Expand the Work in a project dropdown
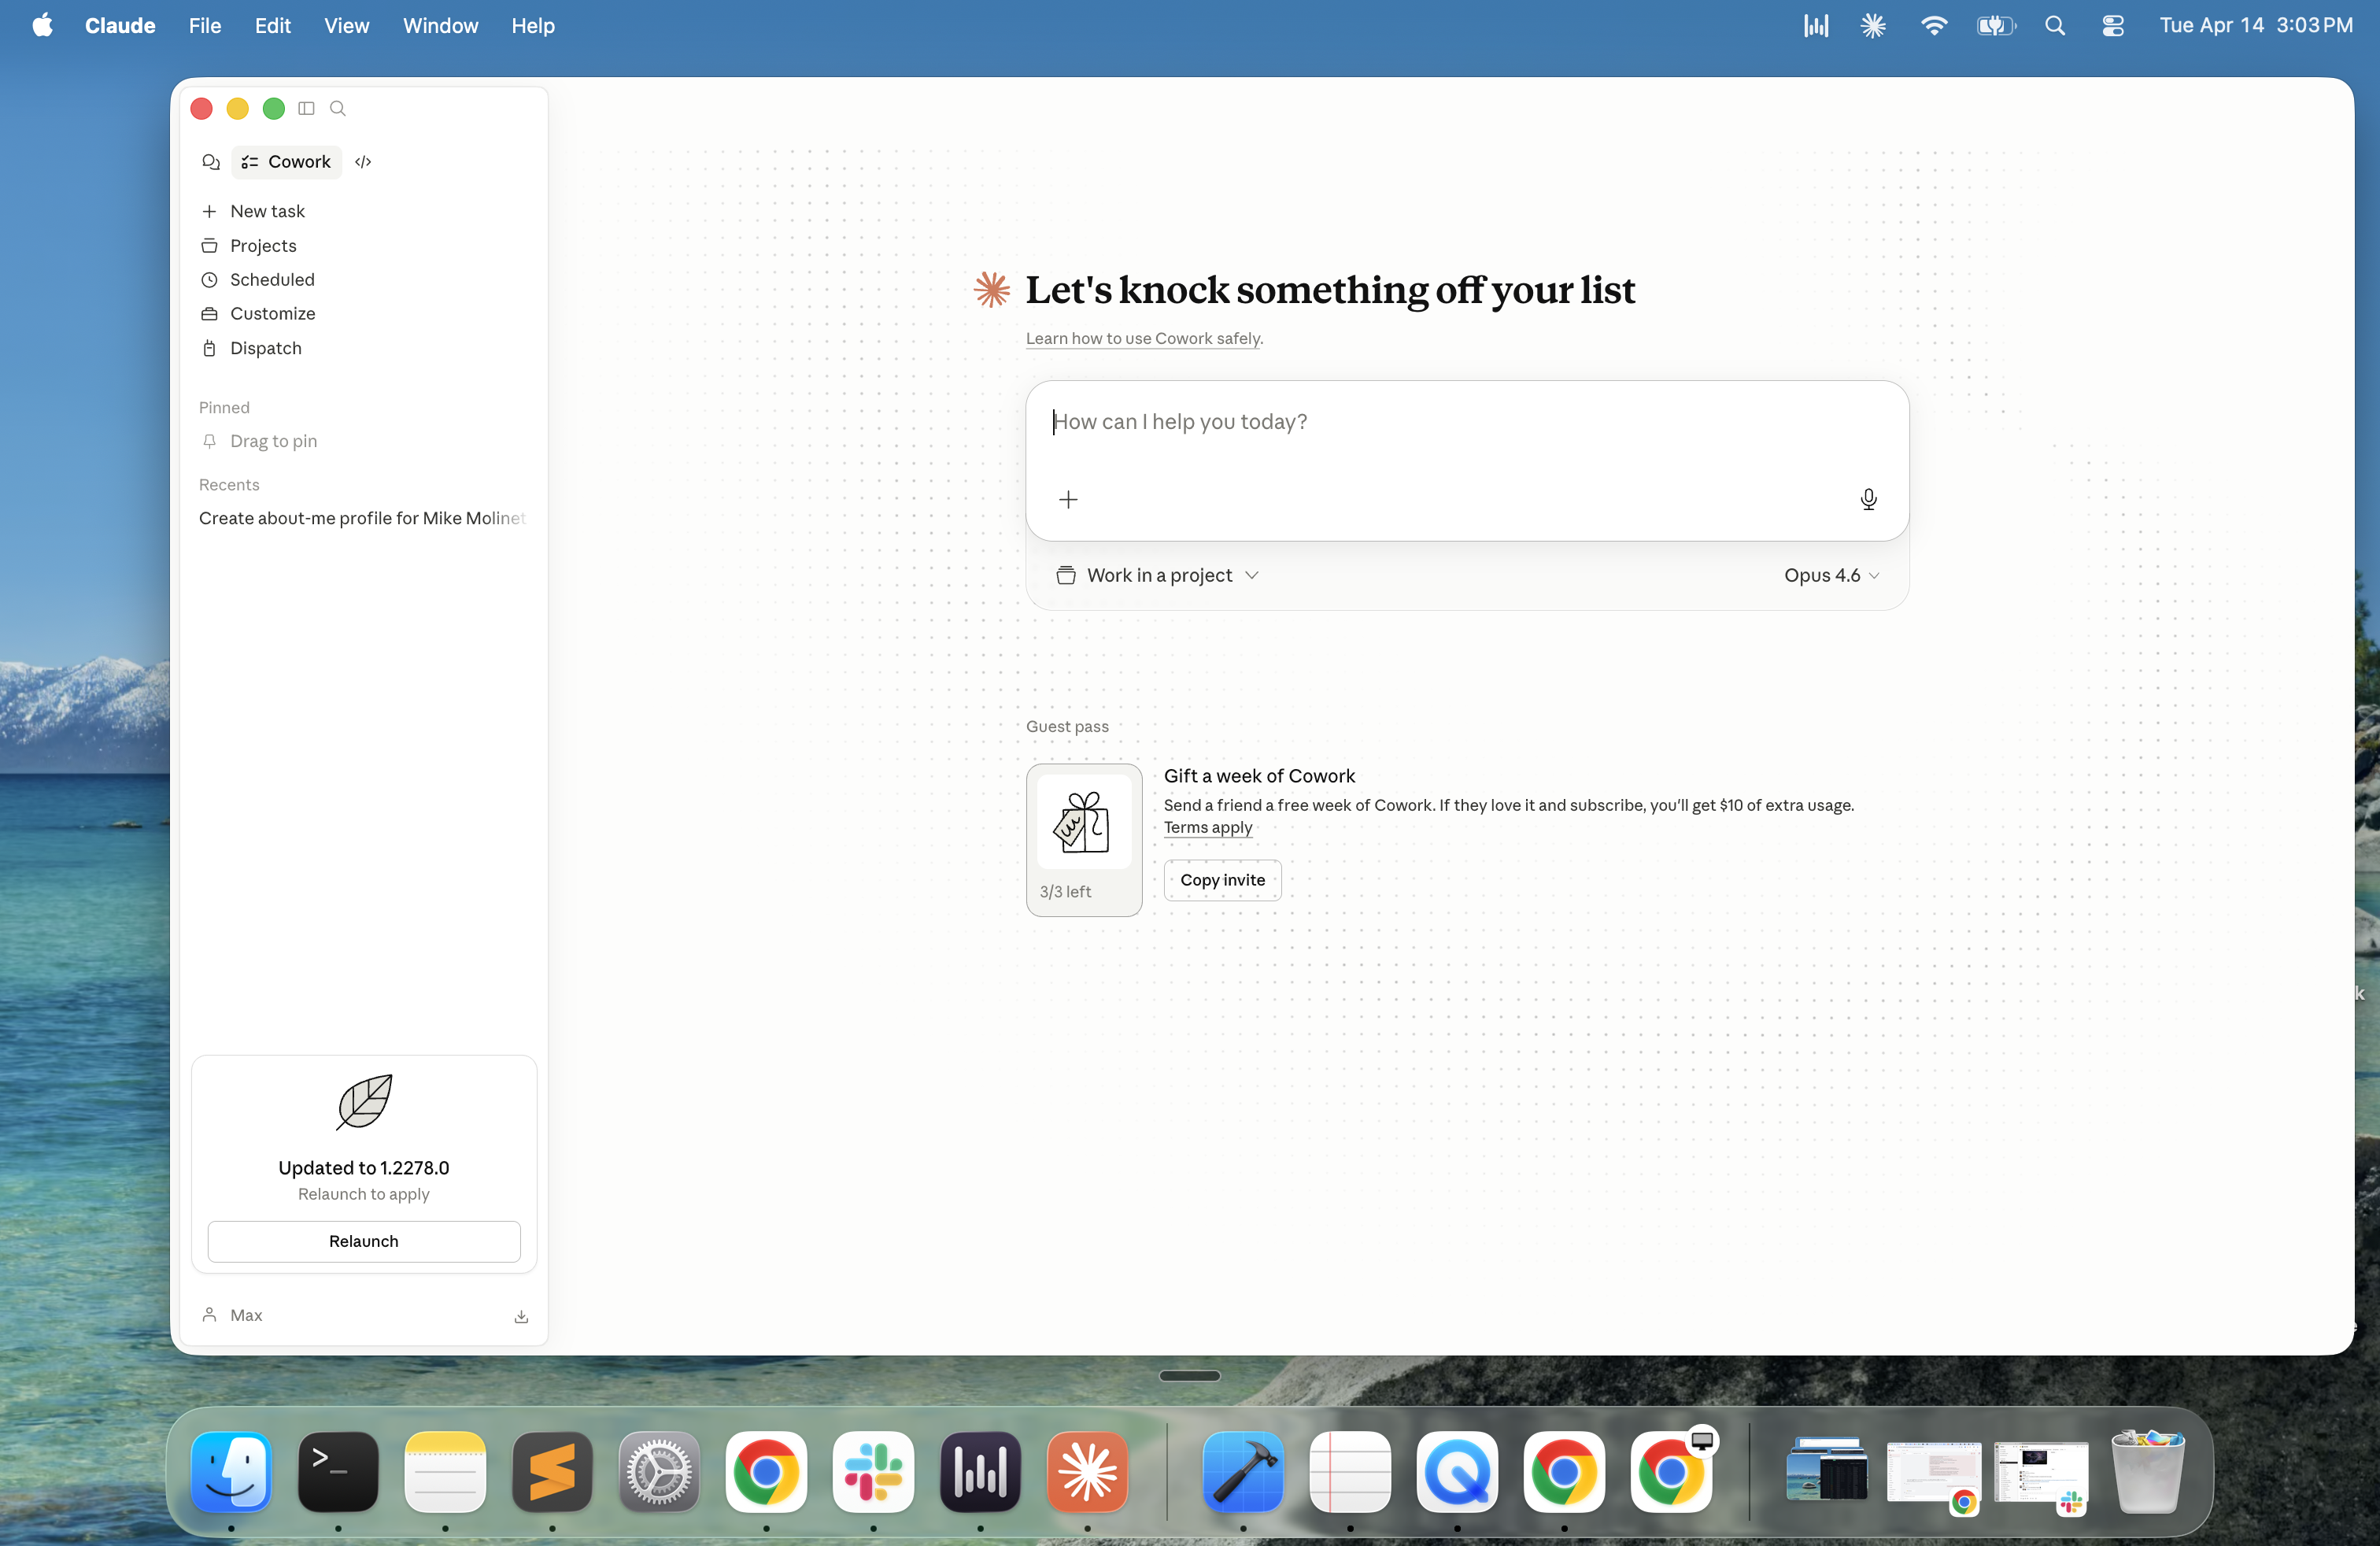The height and width of the screenshot is (1546, 2380). 1157,575
